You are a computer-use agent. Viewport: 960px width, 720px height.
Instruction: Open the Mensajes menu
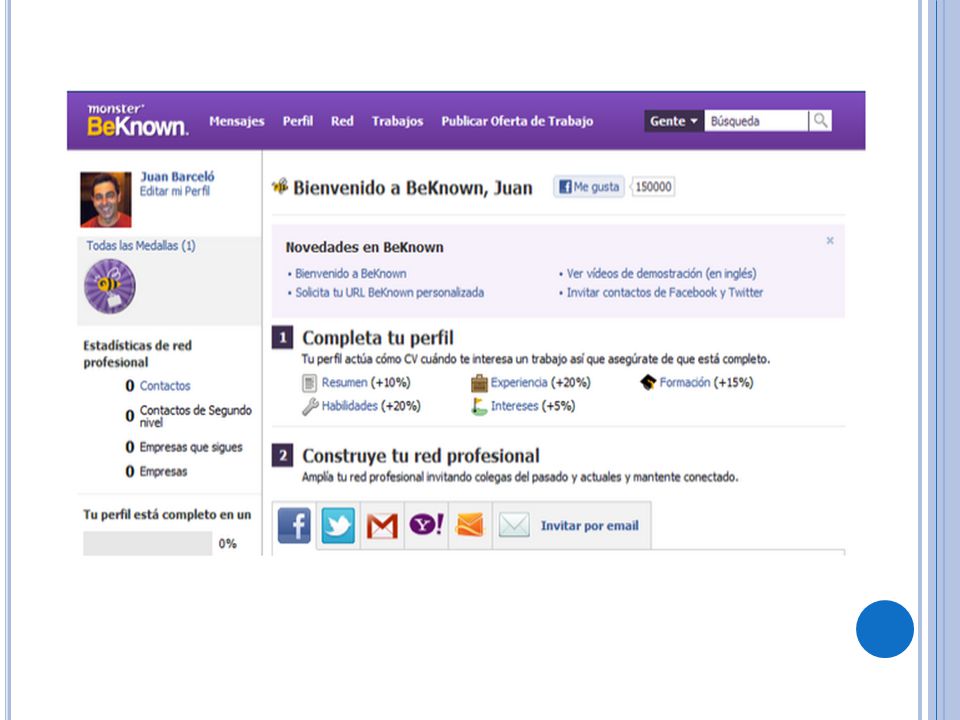(236, 121)
